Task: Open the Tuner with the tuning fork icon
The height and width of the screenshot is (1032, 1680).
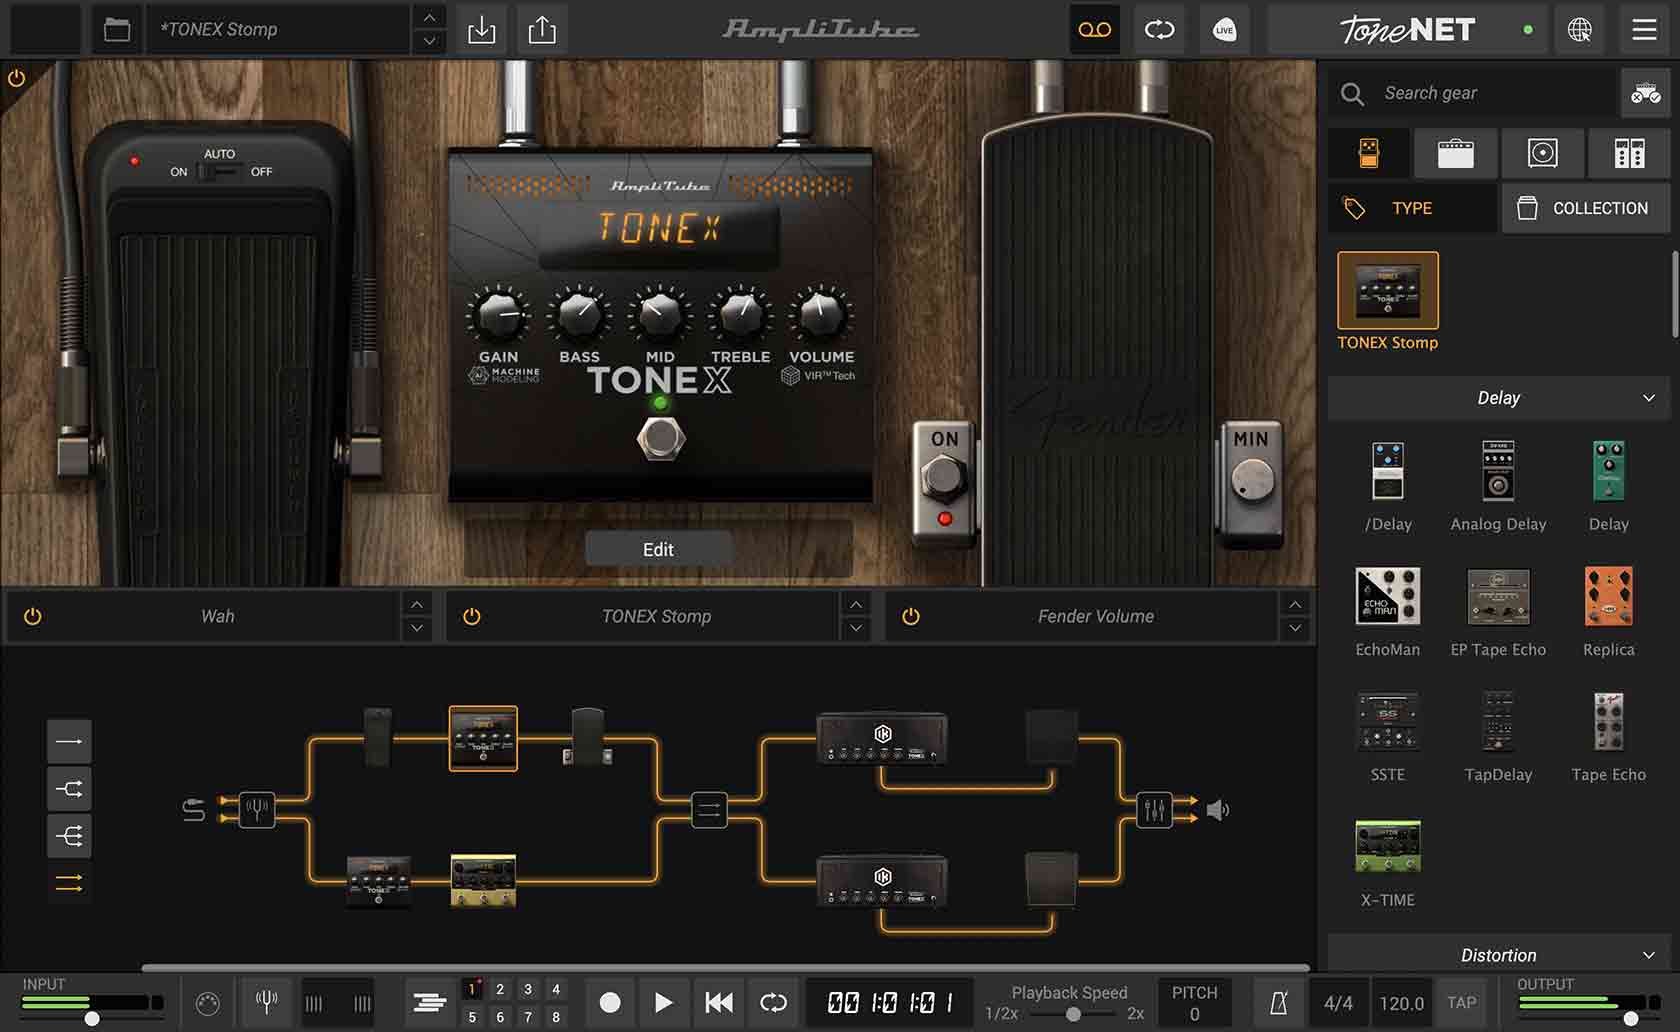Action: pos(267,1003)
